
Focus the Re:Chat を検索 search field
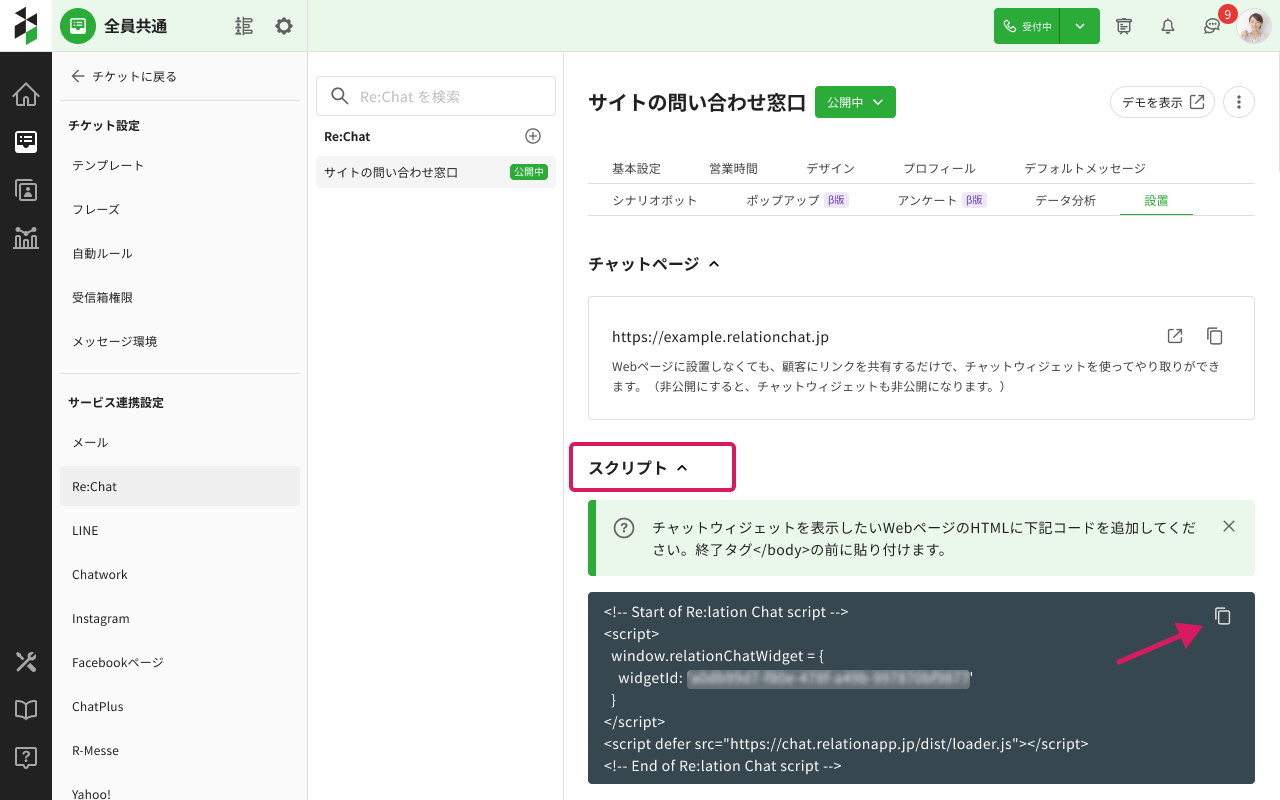pos(436,96)
